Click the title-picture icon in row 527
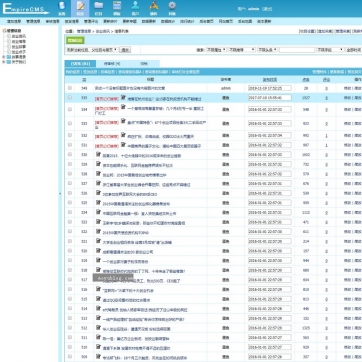This screenshot has width=362, height=362. coord(98,183)
